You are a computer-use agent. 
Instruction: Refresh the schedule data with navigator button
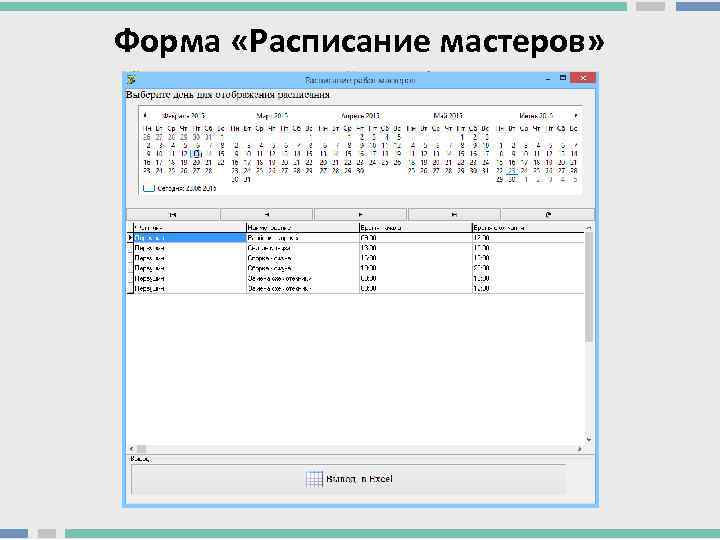point(548,214)
